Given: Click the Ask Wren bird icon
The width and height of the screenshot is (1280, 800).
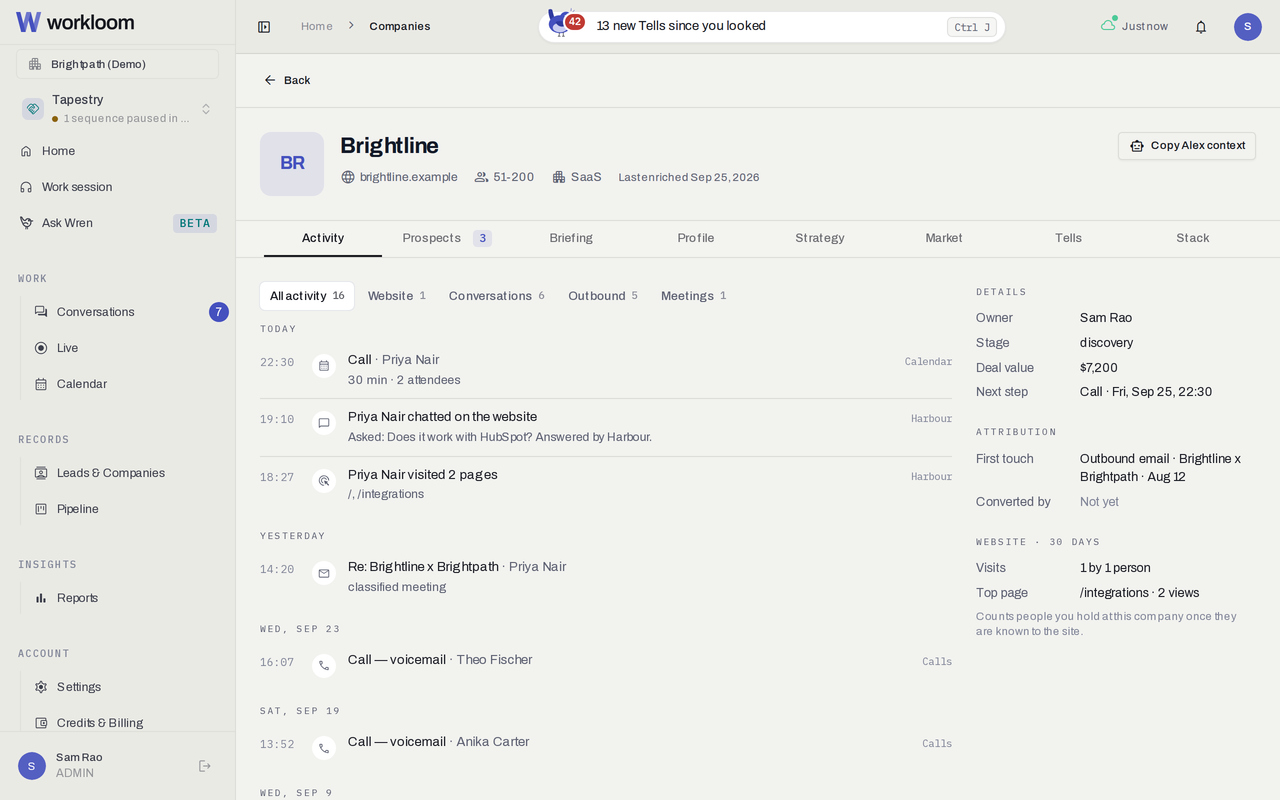Looking at the screenshot, I should [x=26, y=223].
